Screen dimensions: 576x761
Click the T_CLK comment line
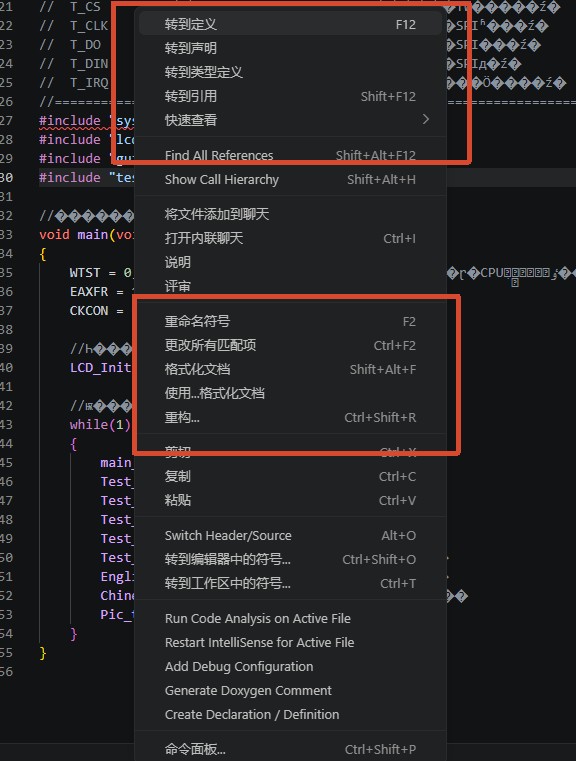click(x=74, y=25)
